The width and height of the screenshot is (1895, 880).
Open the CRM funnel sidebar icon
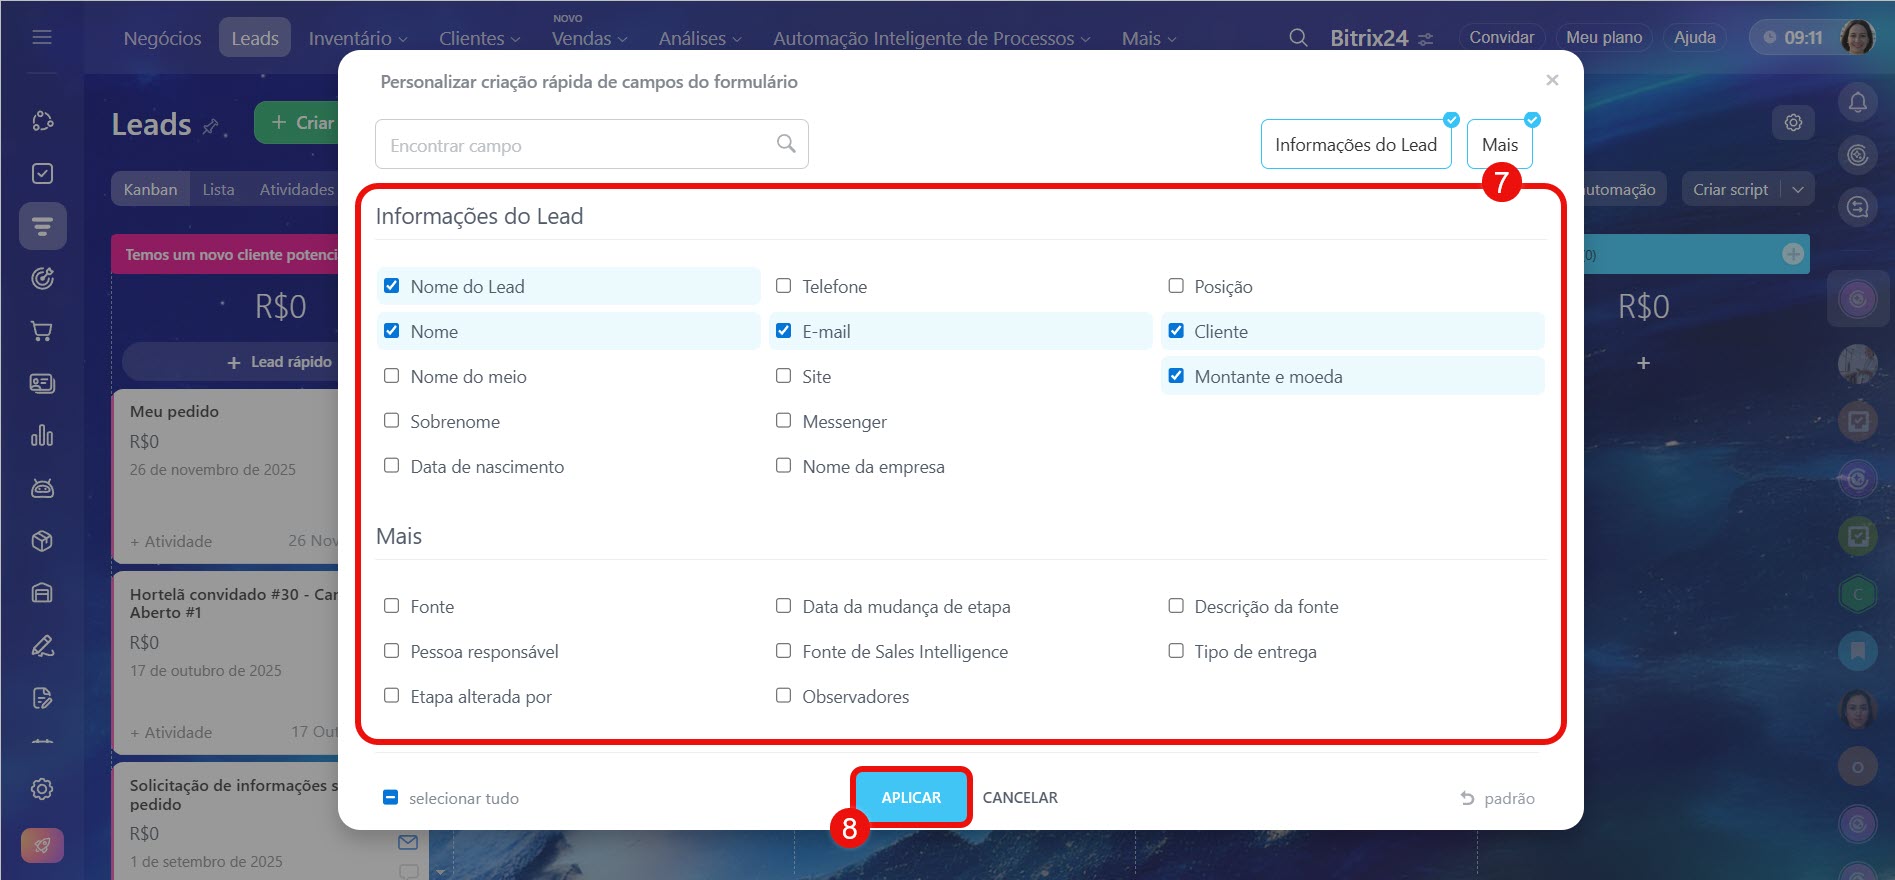(42, 226)
